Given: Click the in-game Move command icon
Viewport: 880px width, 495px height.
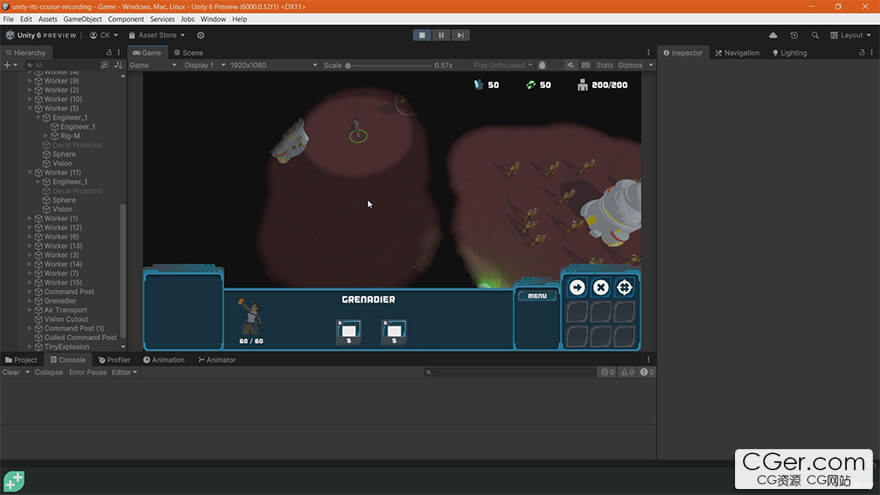Looking at the screenshot, I should coord(577,287).
